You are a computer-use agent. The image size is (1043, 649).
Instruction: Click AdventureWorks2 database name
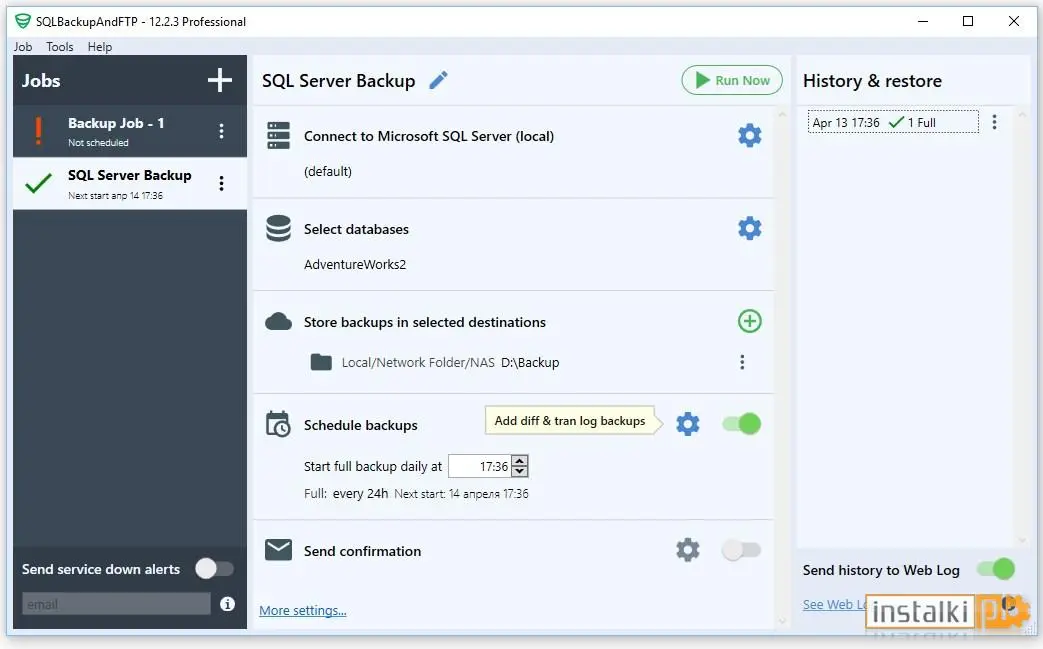pos(355,264)
